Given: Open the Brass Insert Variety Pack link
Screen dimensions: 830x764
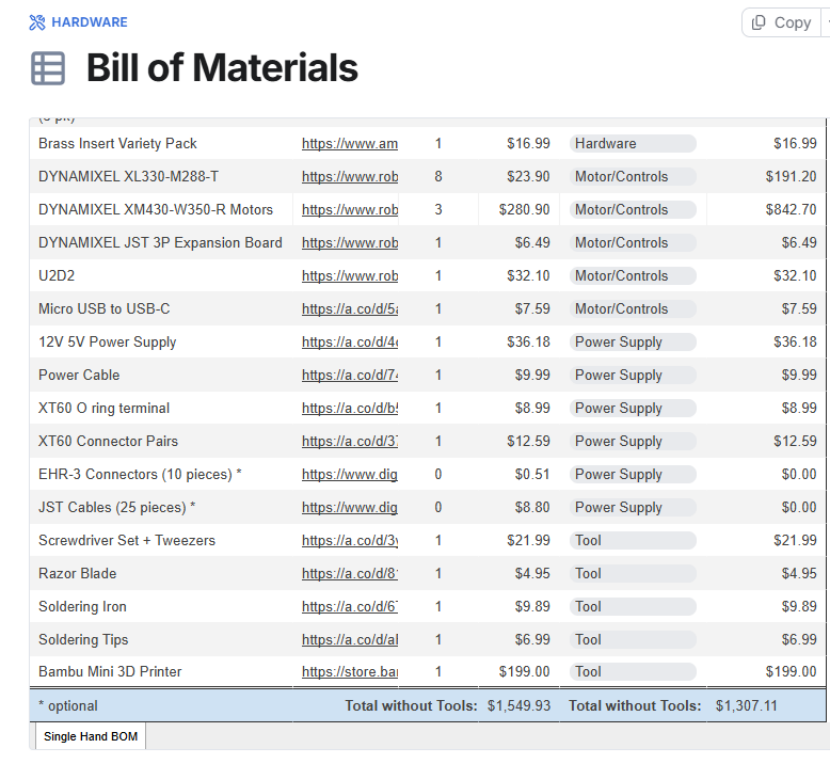Looking at the screenshot, I should 349,143.
